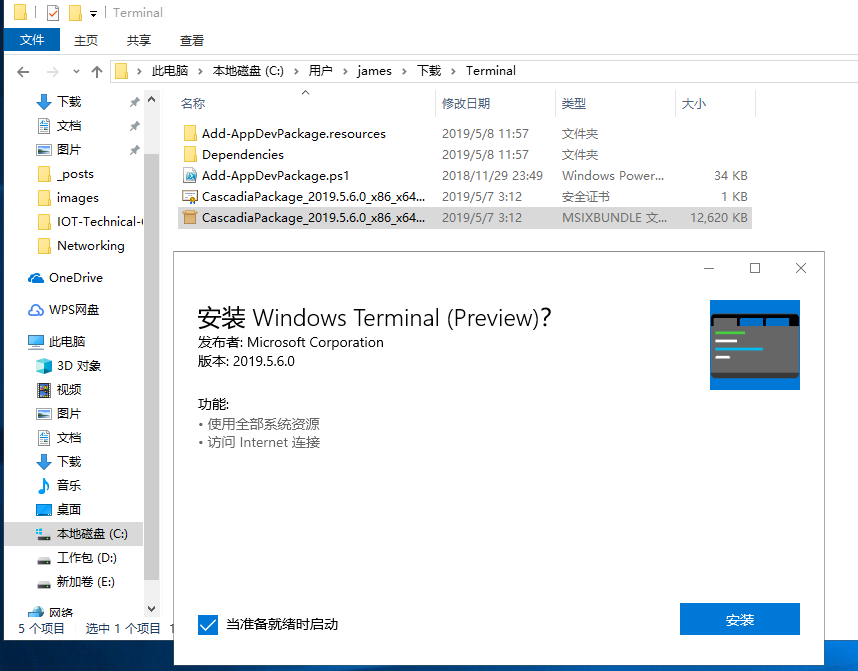
Task: Expand the chevron after 下载 in the address bar
Action: 454,71
